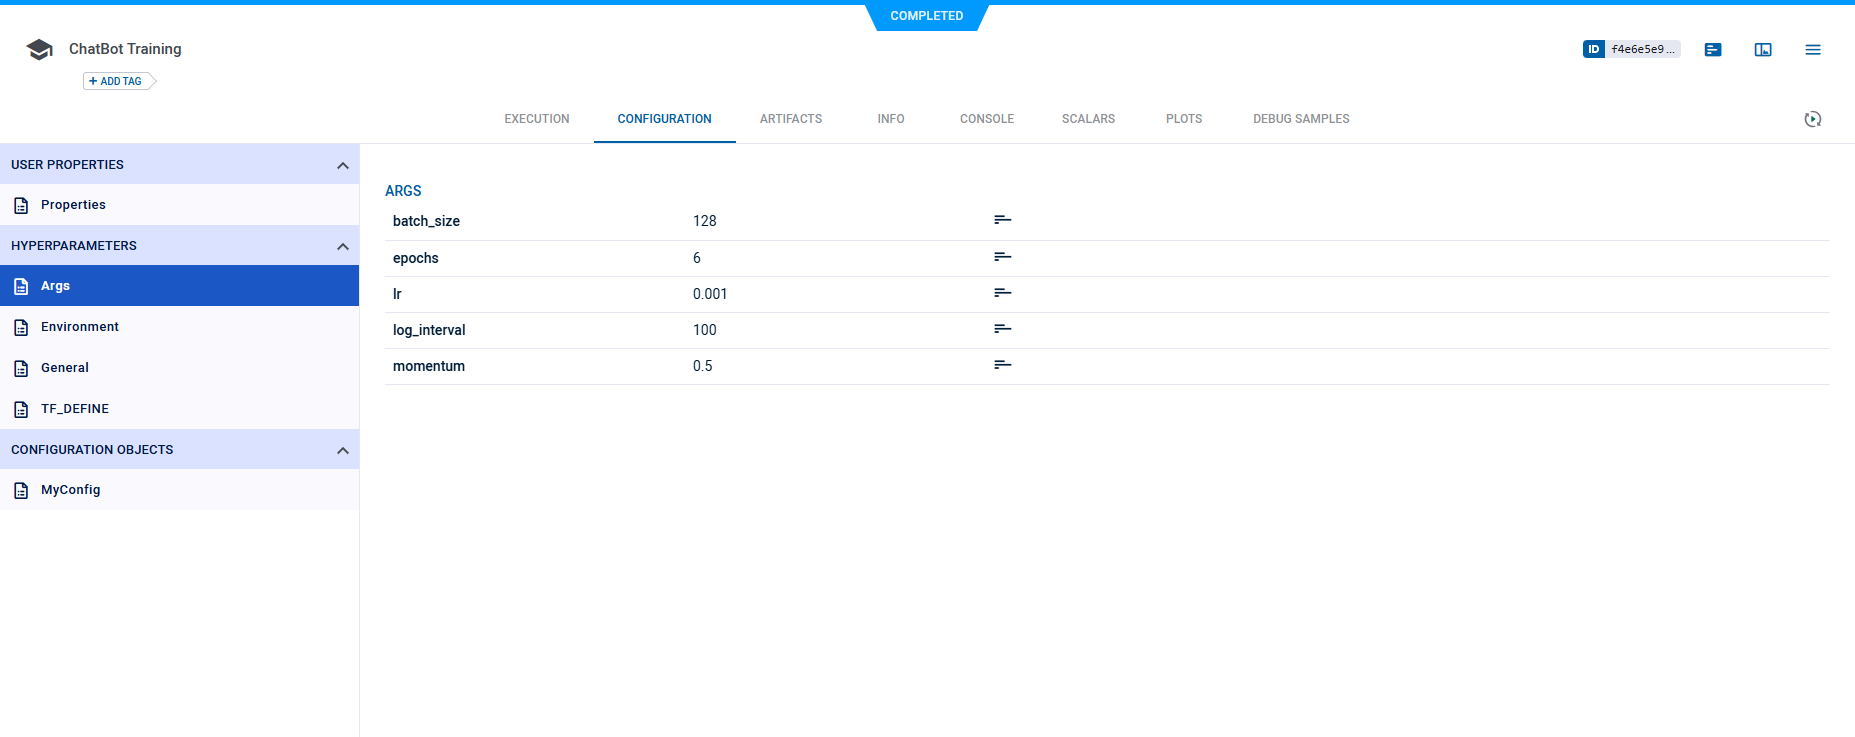1855x737 pixels.
Task: Click the description icon for momentum
Action: click(x=1003, y=365)
